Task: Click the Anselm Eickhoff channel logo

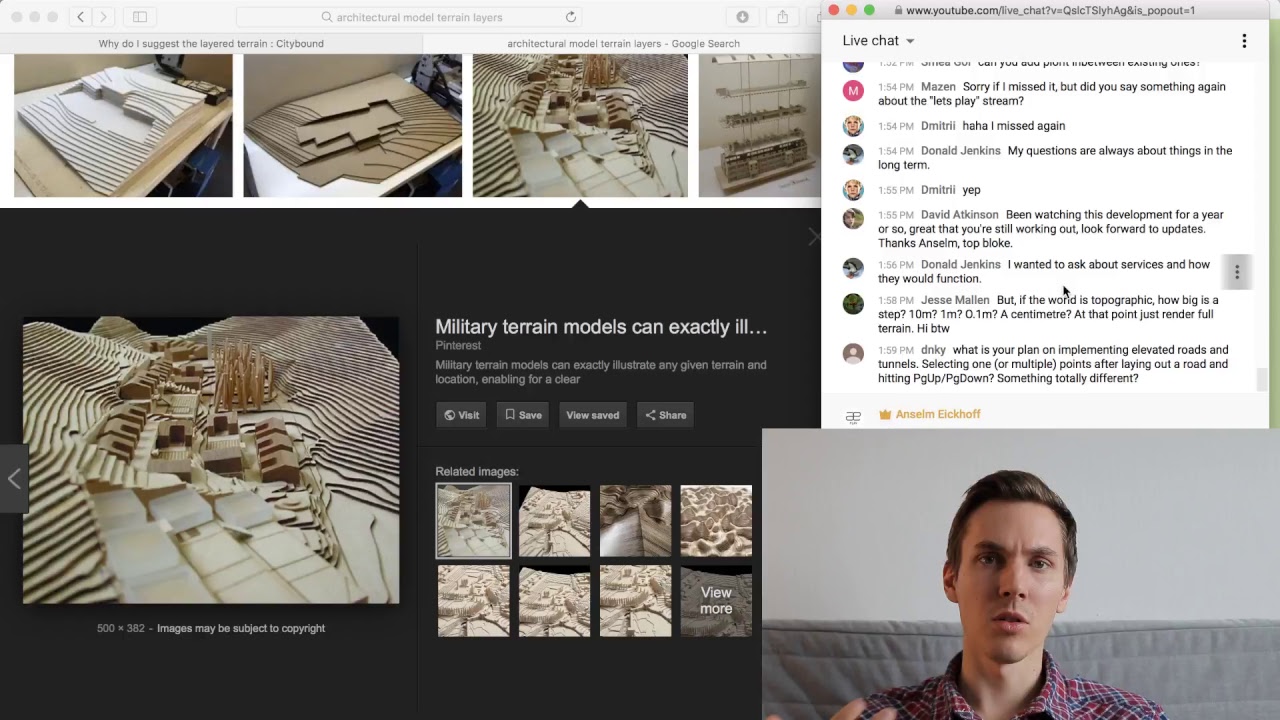Action: tap(853, 418)
